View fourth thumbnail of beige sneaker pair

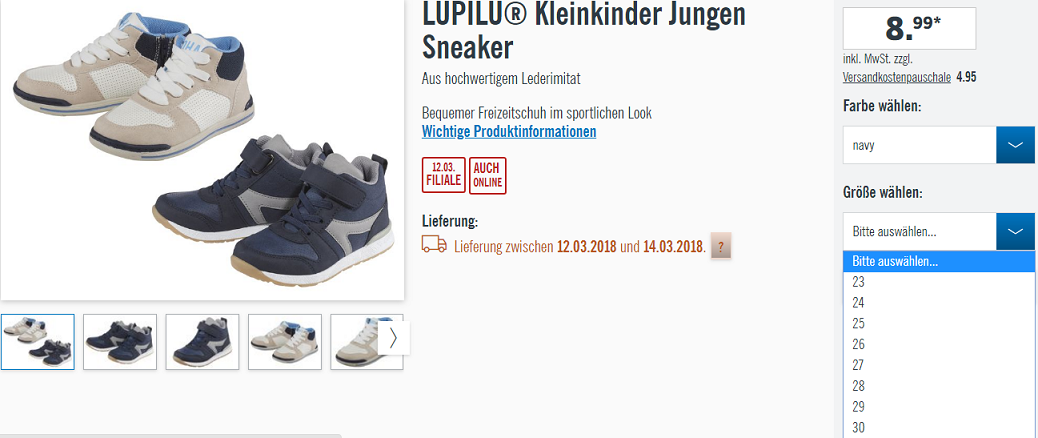pyautogui.click(x=285, y=341)
